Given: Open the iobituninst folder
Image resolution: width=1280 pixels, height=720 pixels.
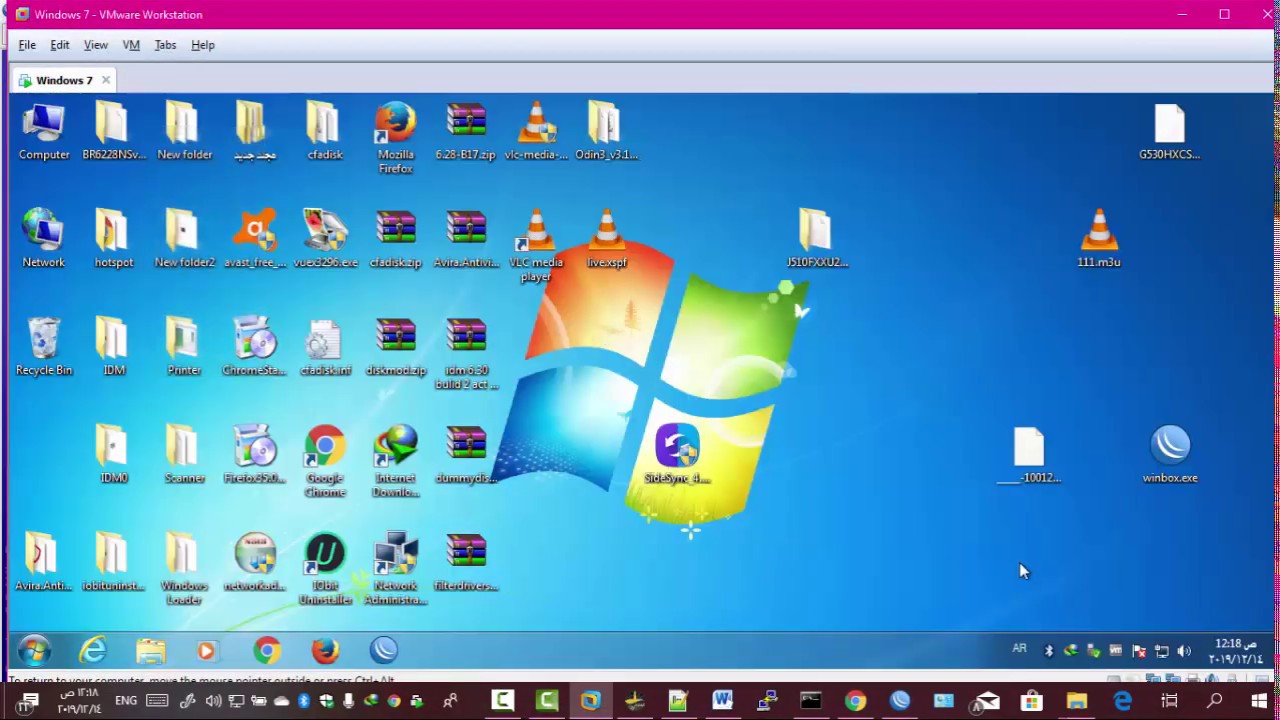Looking at the screenshot, I should [113, 562].
